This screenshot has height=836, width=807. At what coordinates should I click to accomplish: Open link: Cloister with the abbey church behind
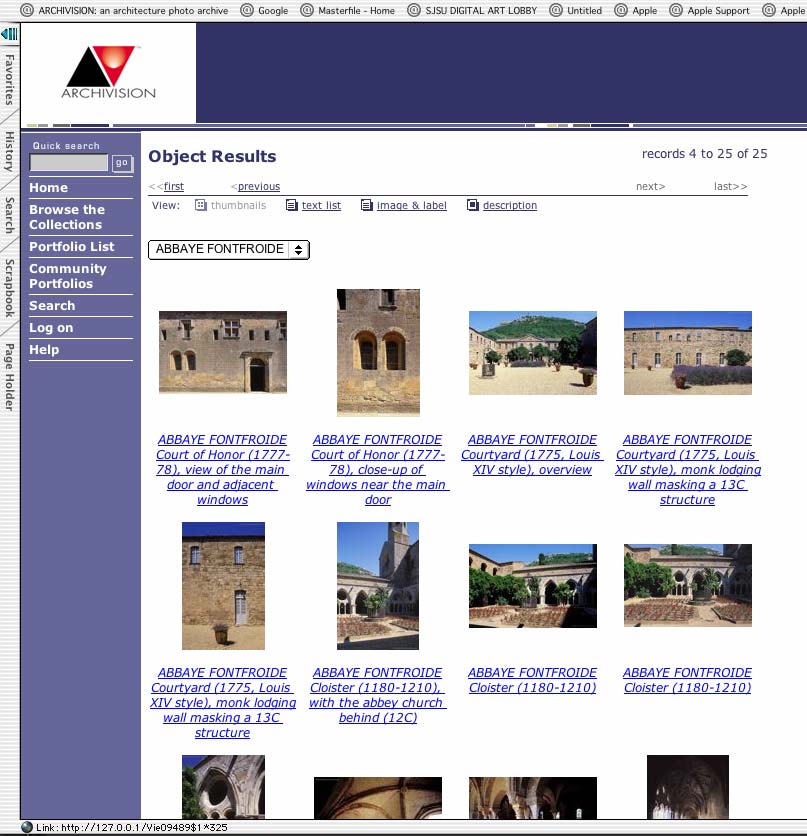coord(377,695)
